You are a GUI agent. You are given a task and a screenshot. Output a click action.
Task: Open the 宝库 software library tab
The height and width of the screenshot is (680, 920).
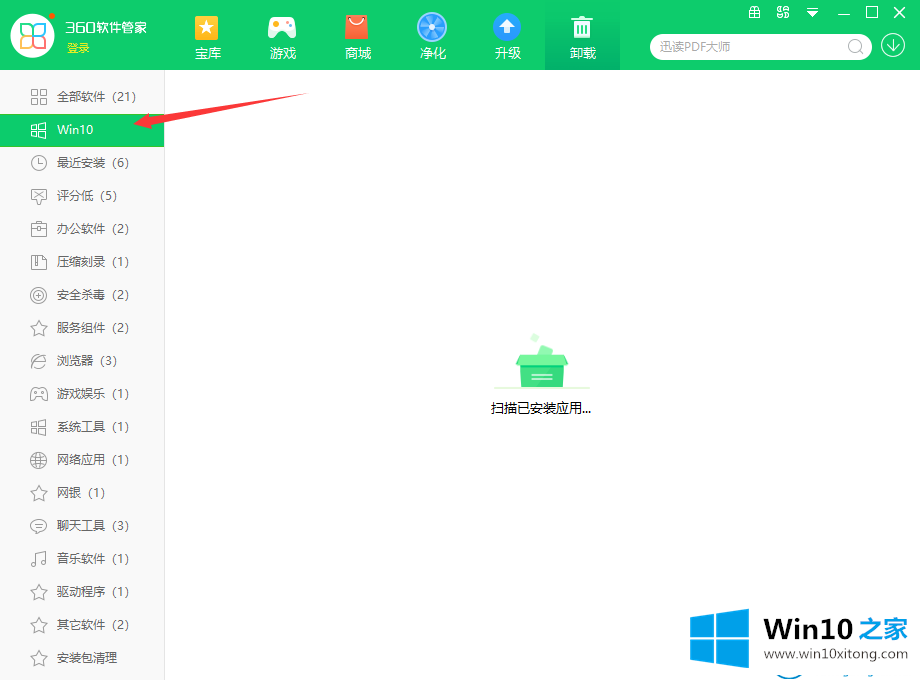207,38
